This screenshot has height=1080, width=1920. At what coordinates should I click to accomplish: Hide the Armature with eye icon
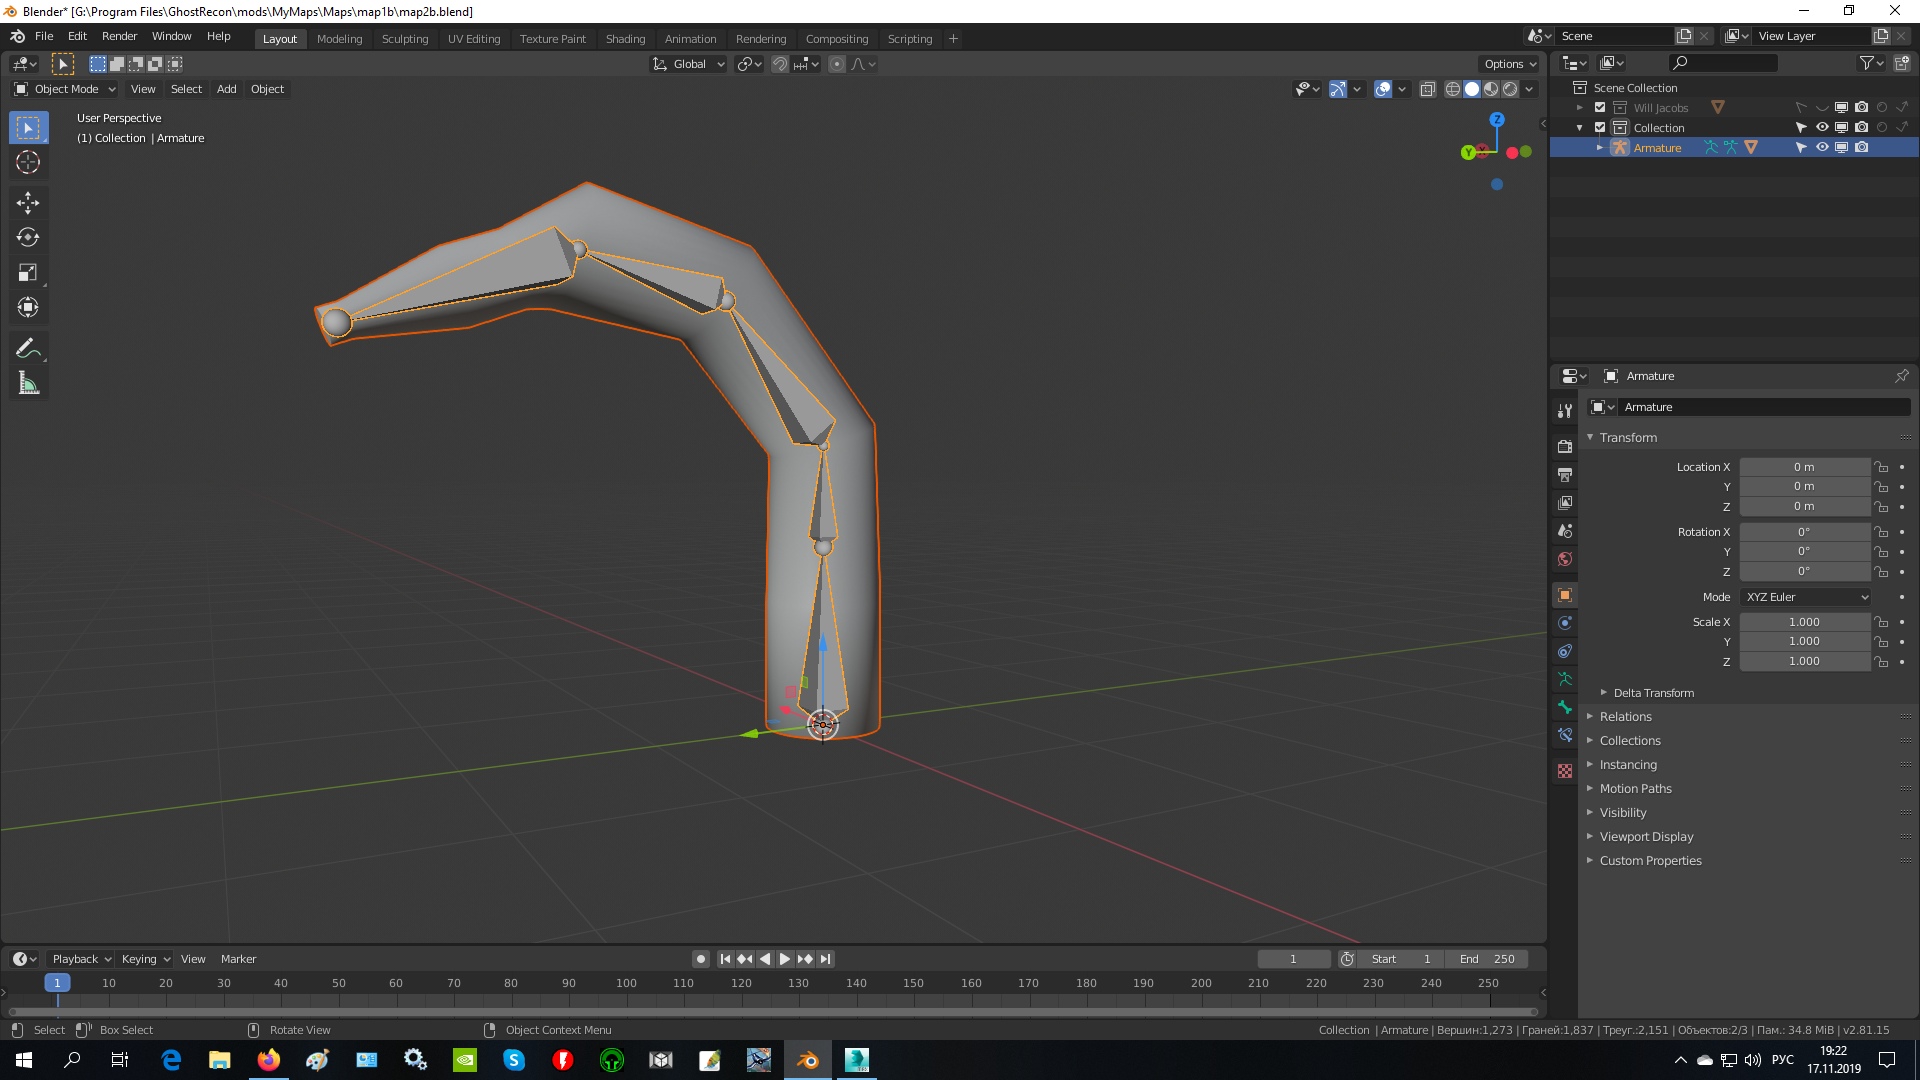click(1822, 147)
